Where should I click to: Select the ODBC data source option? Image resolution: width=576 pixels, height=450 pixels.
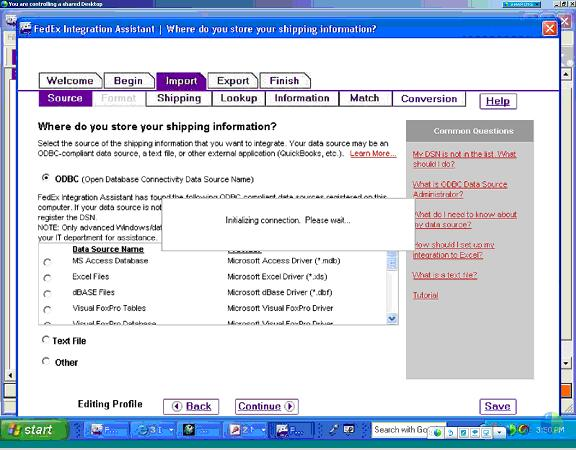[46, 178]
